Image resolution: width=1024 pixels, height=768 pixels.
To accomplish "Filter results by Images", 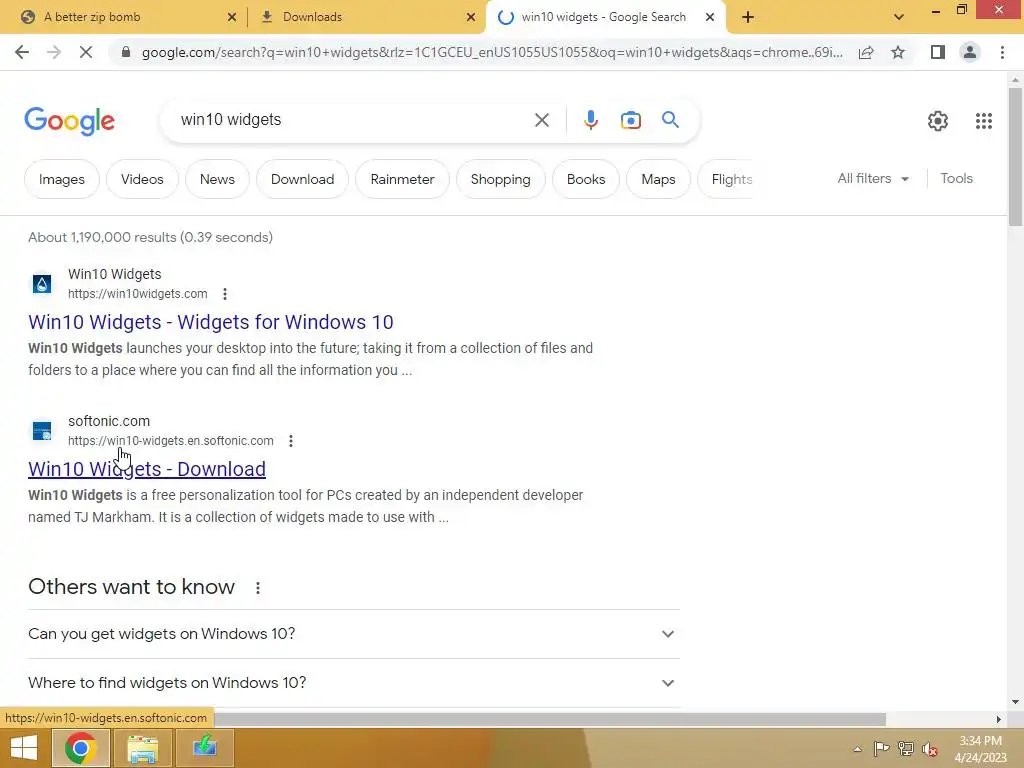I will pyautogui.click(x=62, y=179).
